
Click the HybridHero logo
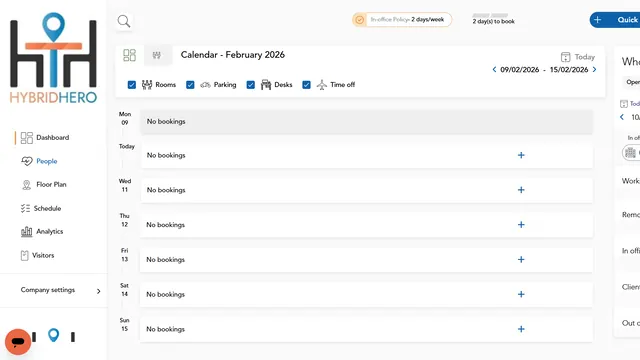click(x=53, y=58)
